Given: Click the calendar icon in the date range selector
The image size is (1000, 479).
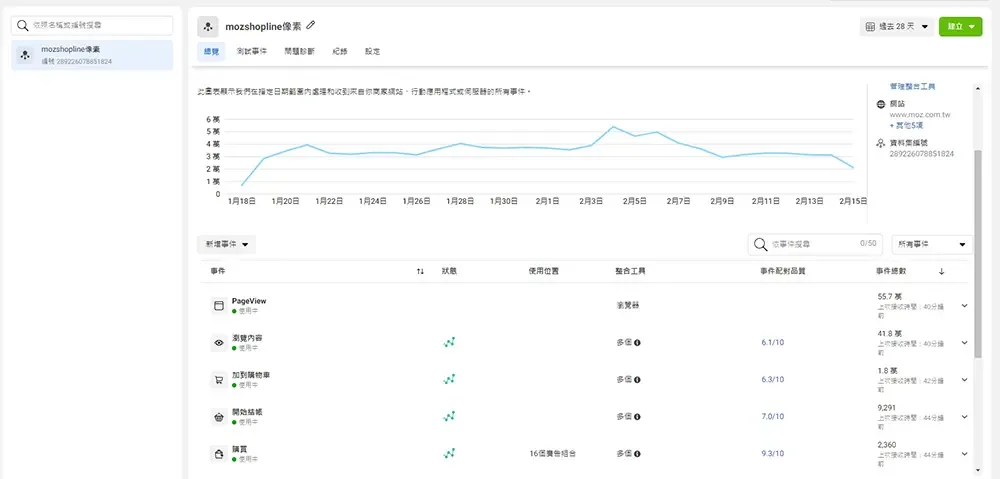Looking at the screenshot, I should (x=871, y=27).
